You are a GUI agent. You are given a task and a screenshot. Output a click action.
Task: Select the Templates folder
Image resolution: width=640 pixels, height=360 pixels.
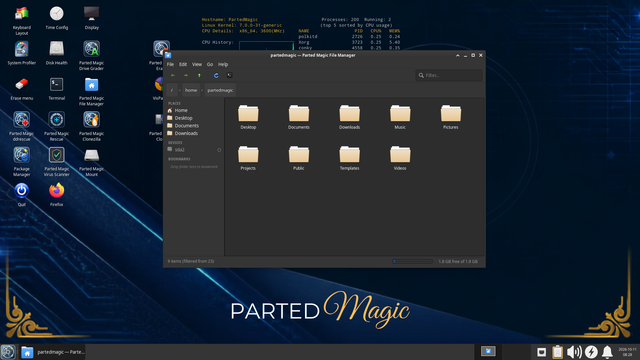[x=349, y=158]
